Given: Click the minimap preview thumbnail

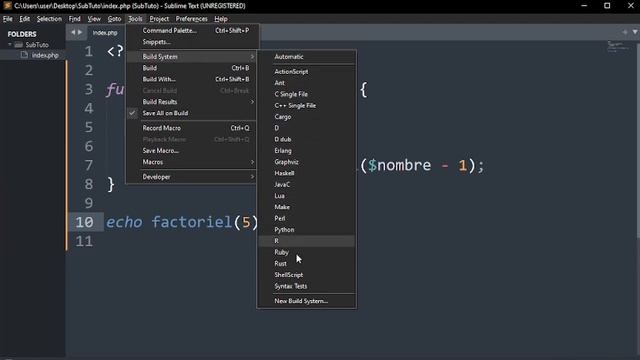Looking at the screenshot, I should pos(618,47).
